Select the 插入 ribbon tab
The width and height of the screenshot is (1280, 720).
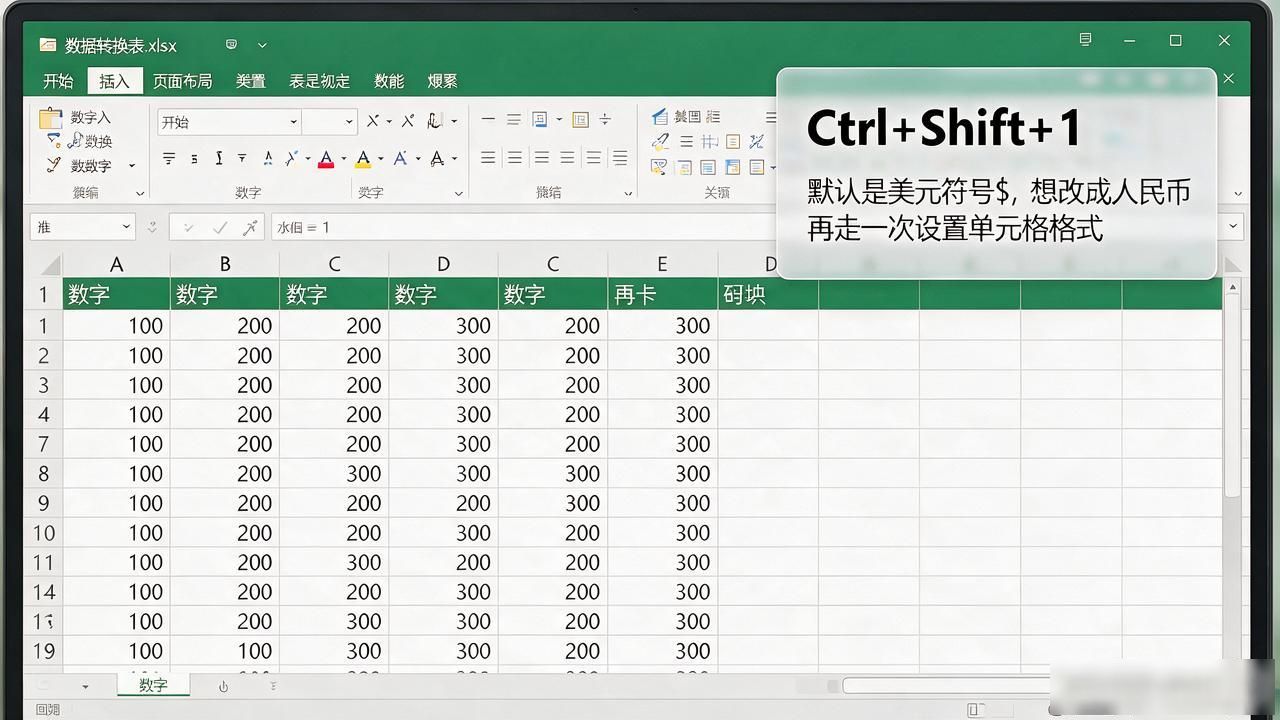click(x=114, y=81)
